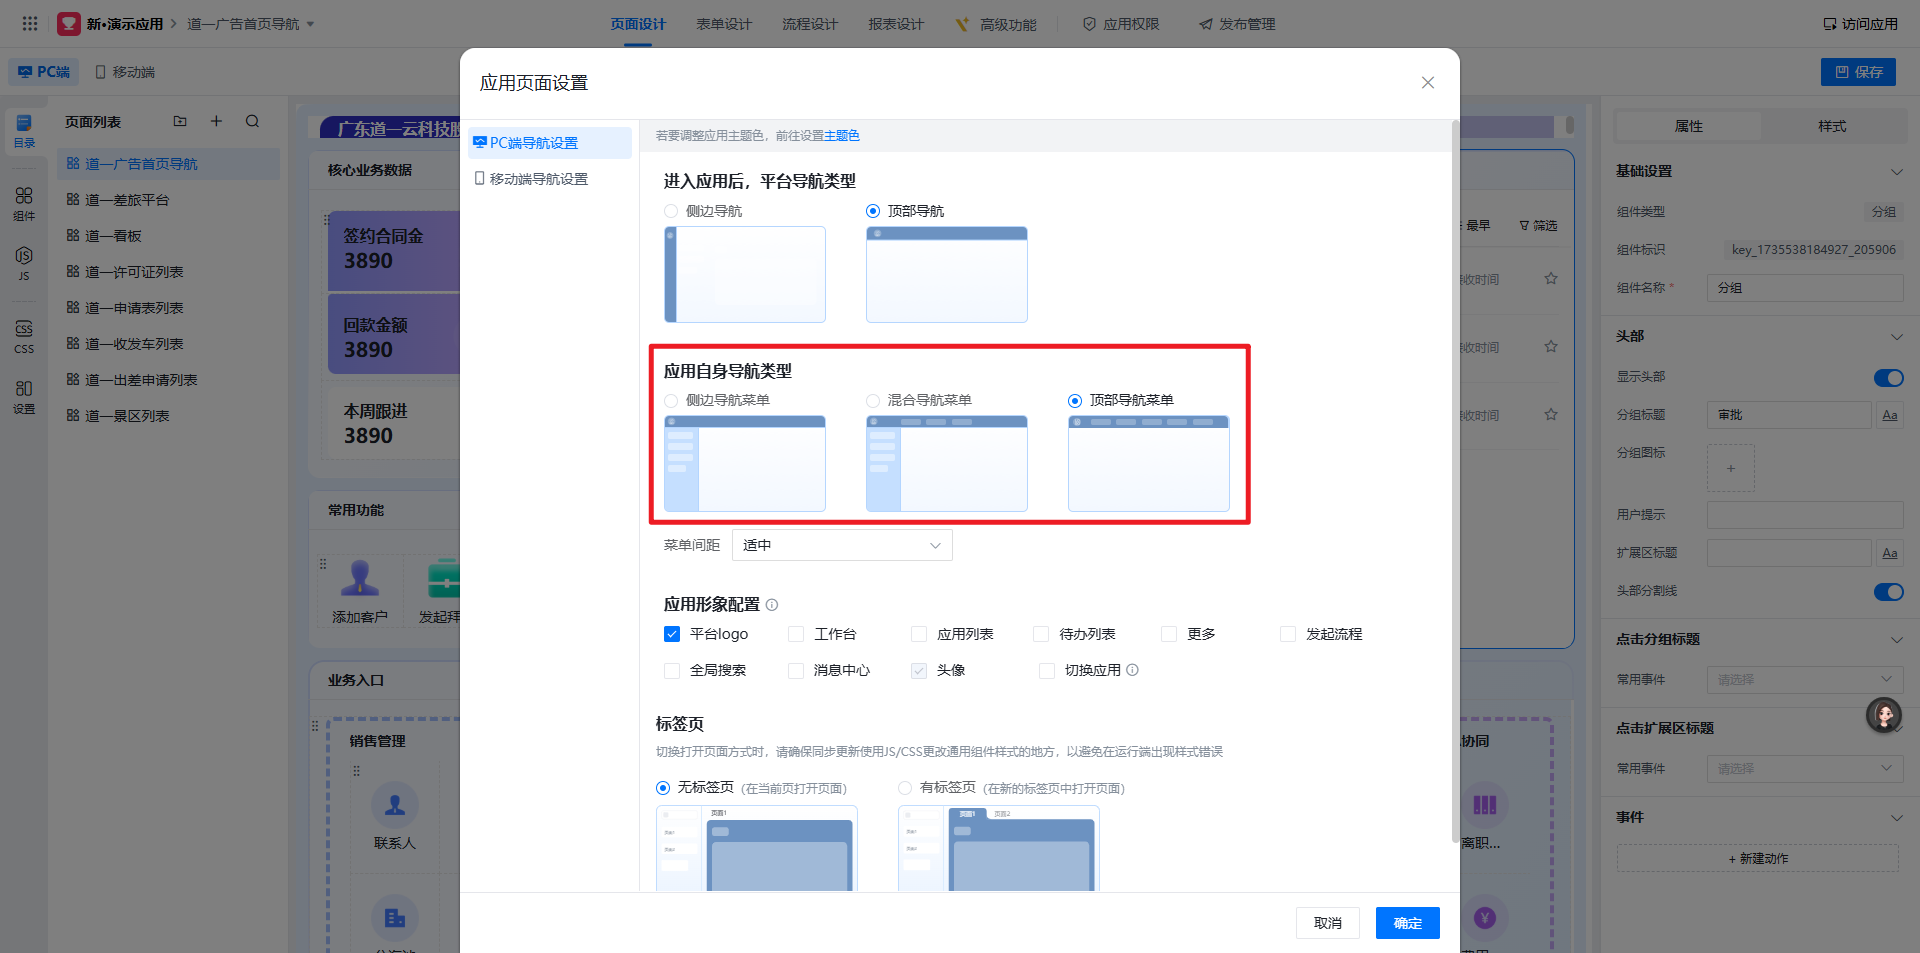Image resolution: width=1920 pixels, height=953 pixels.
Task: Click the 确定 button
Action: coord(1407,923)
